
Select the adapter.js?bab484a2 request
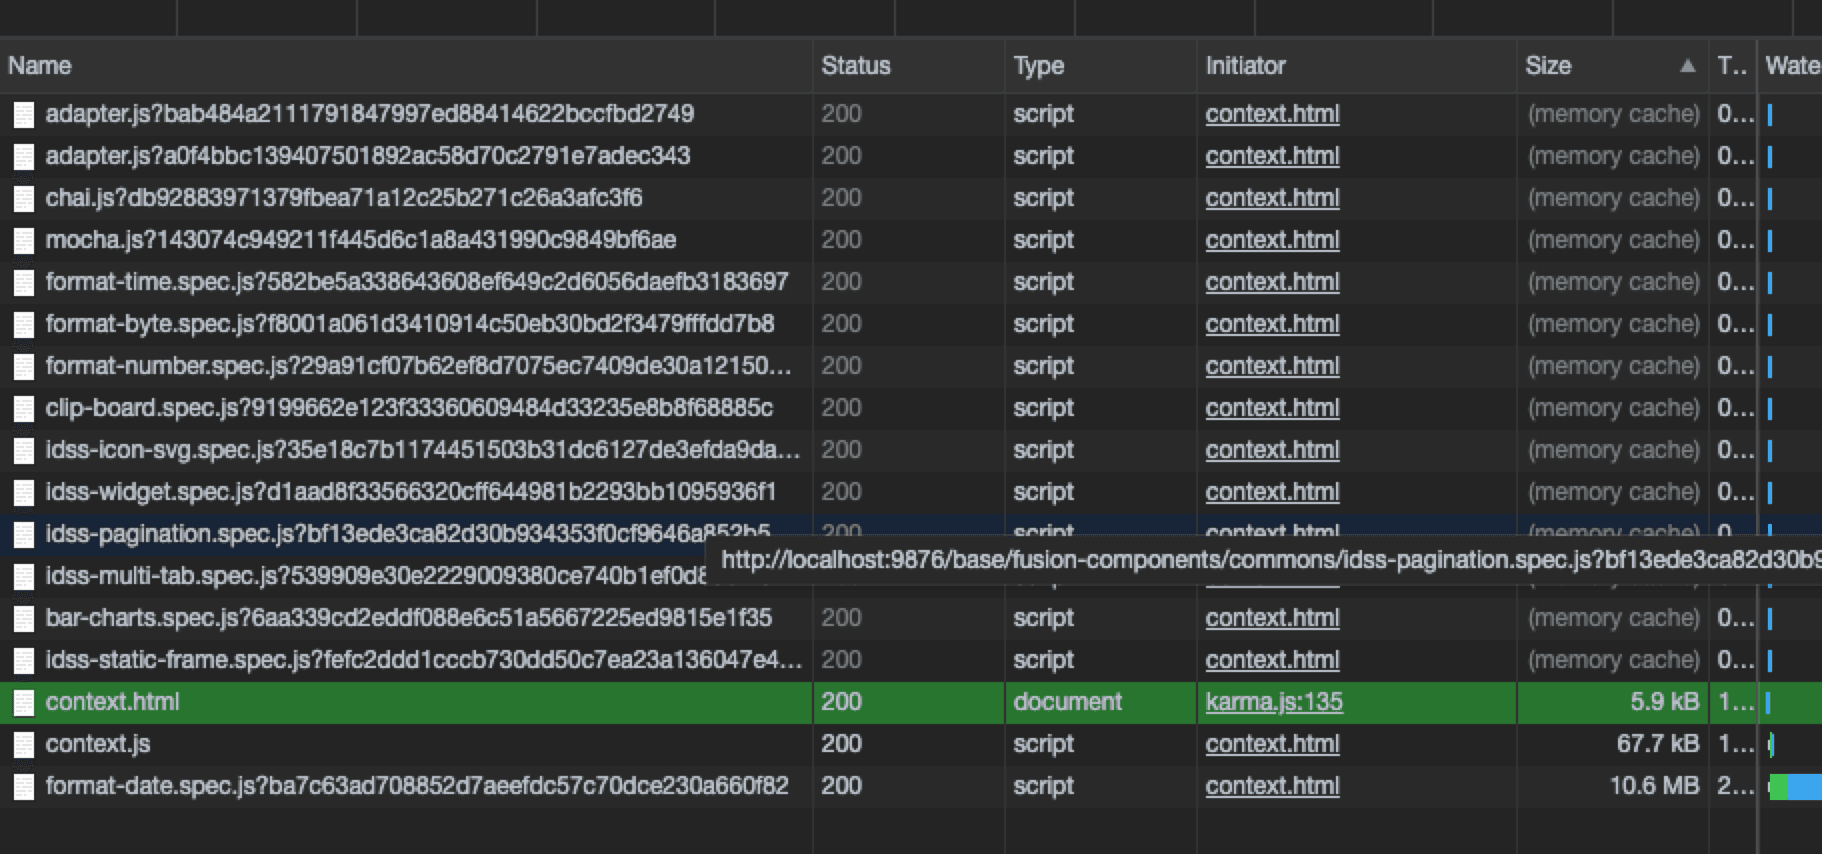(x=370, y=114)
